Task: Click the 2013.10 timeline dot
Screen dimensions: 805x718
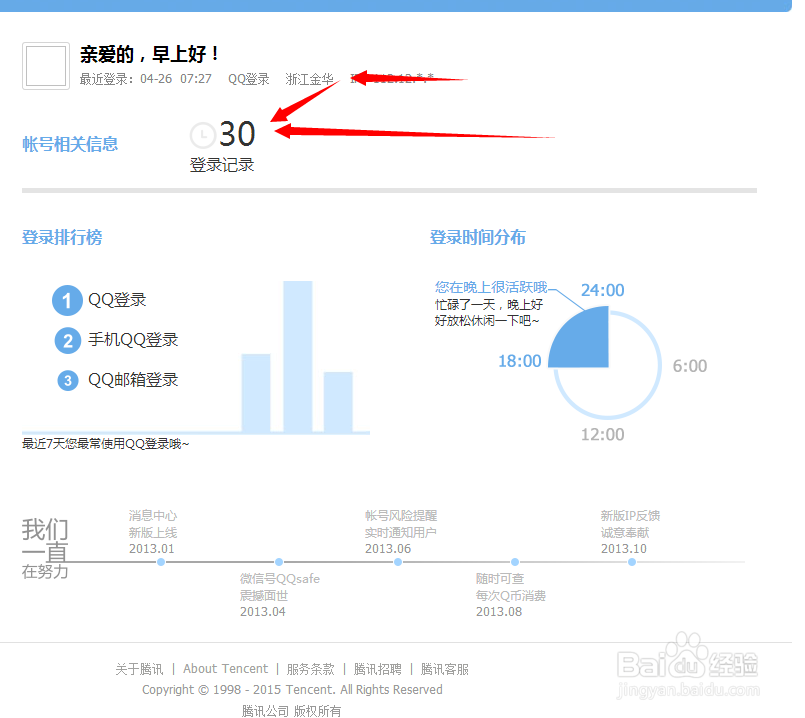Action: 632,562
